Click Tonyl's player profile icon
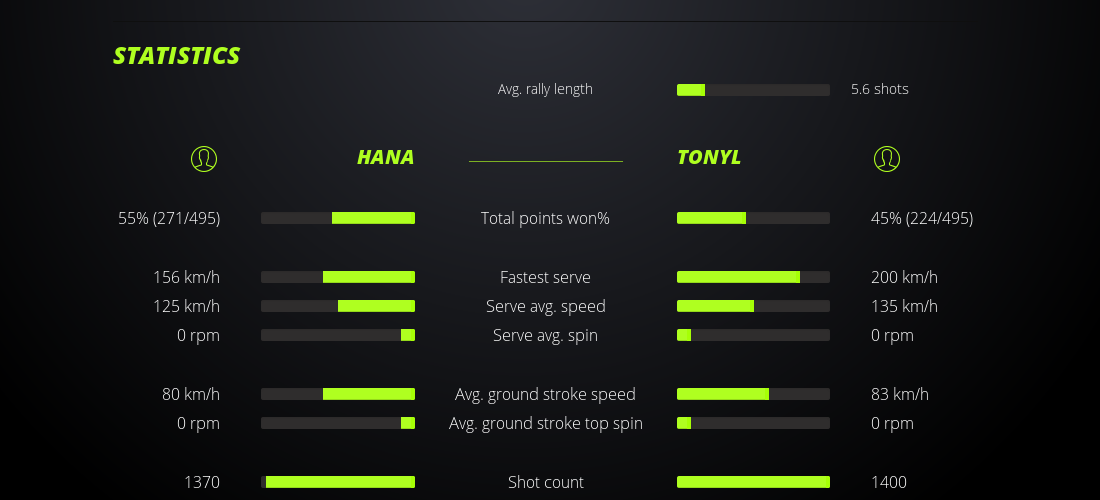 pos(887,158)
